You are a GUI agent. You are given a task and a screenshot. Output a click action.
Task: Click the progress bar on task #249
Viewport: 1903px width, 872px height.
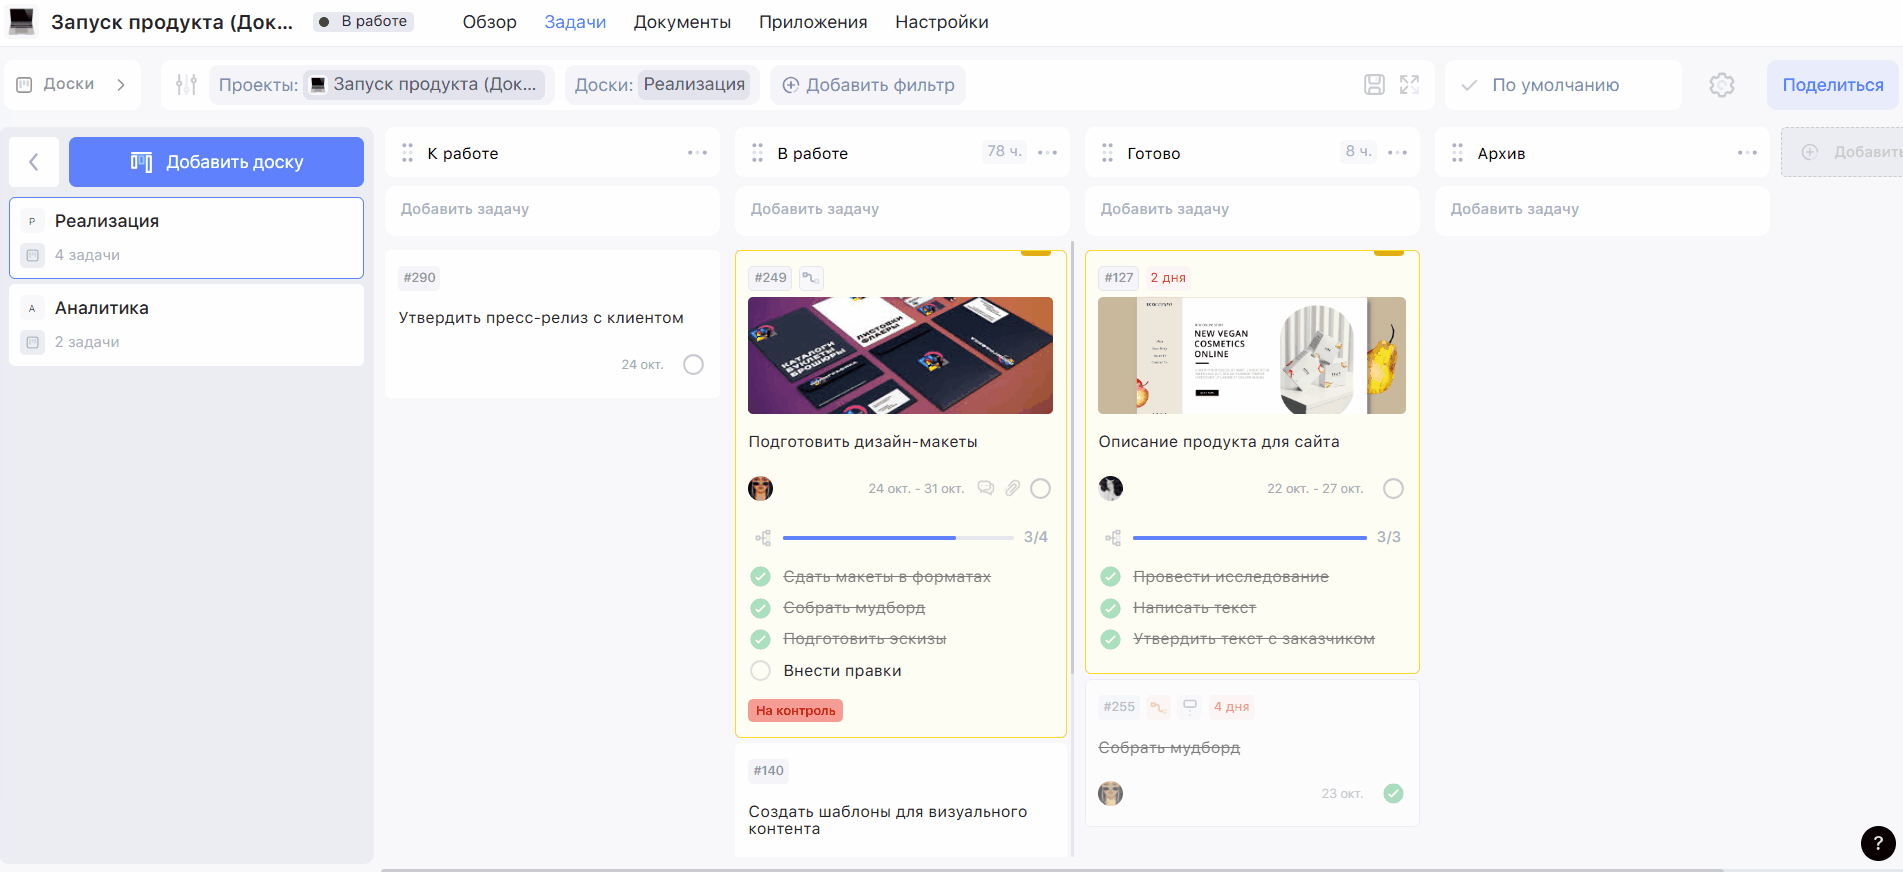897,538
